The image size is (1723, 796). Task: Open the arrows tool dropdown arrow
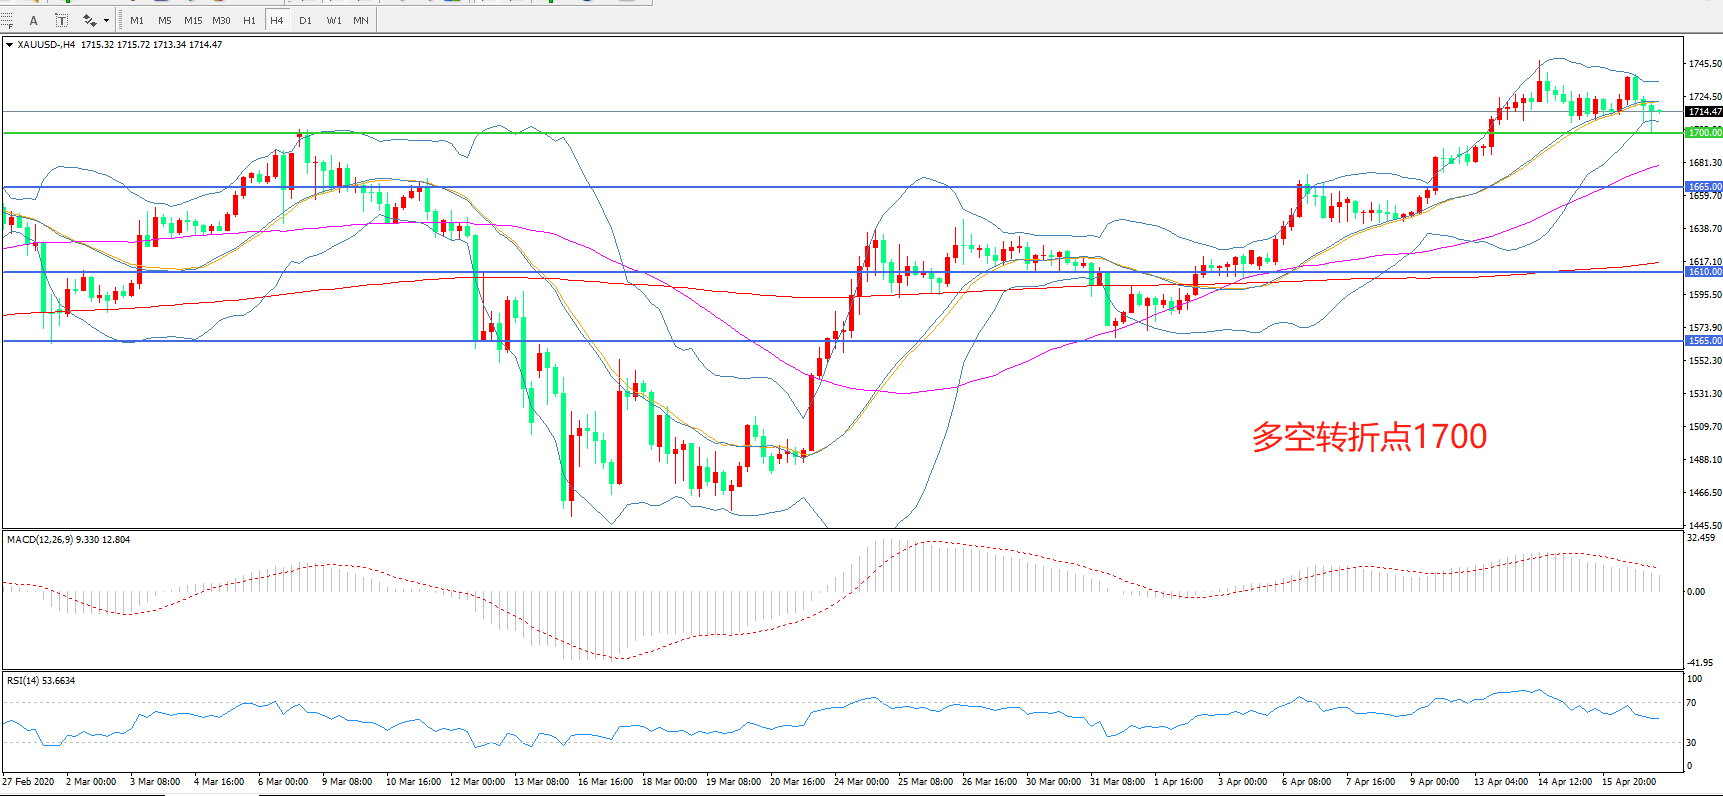click(x=106, y=20)
